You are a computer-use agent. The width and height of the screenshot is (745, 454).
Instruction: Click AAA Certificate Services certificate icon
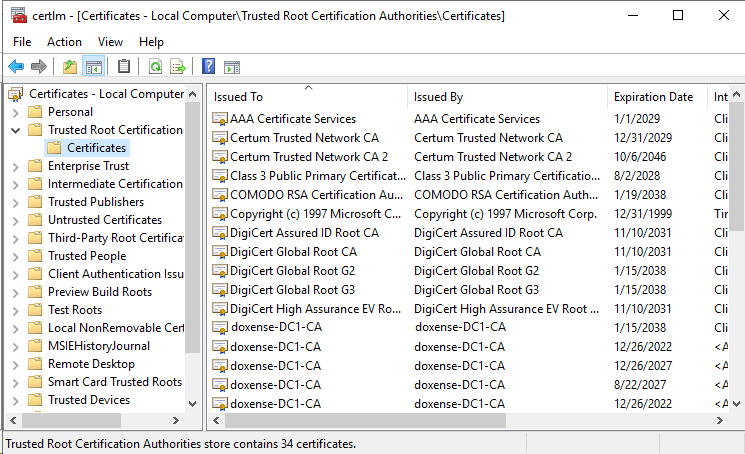(220, 119)
